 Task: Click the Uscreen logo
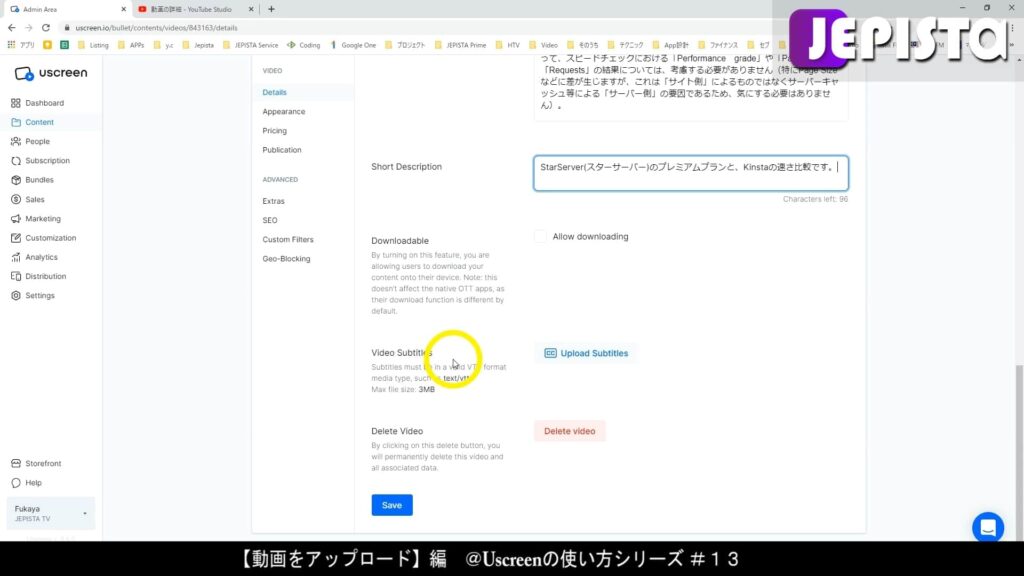point(51,73)
